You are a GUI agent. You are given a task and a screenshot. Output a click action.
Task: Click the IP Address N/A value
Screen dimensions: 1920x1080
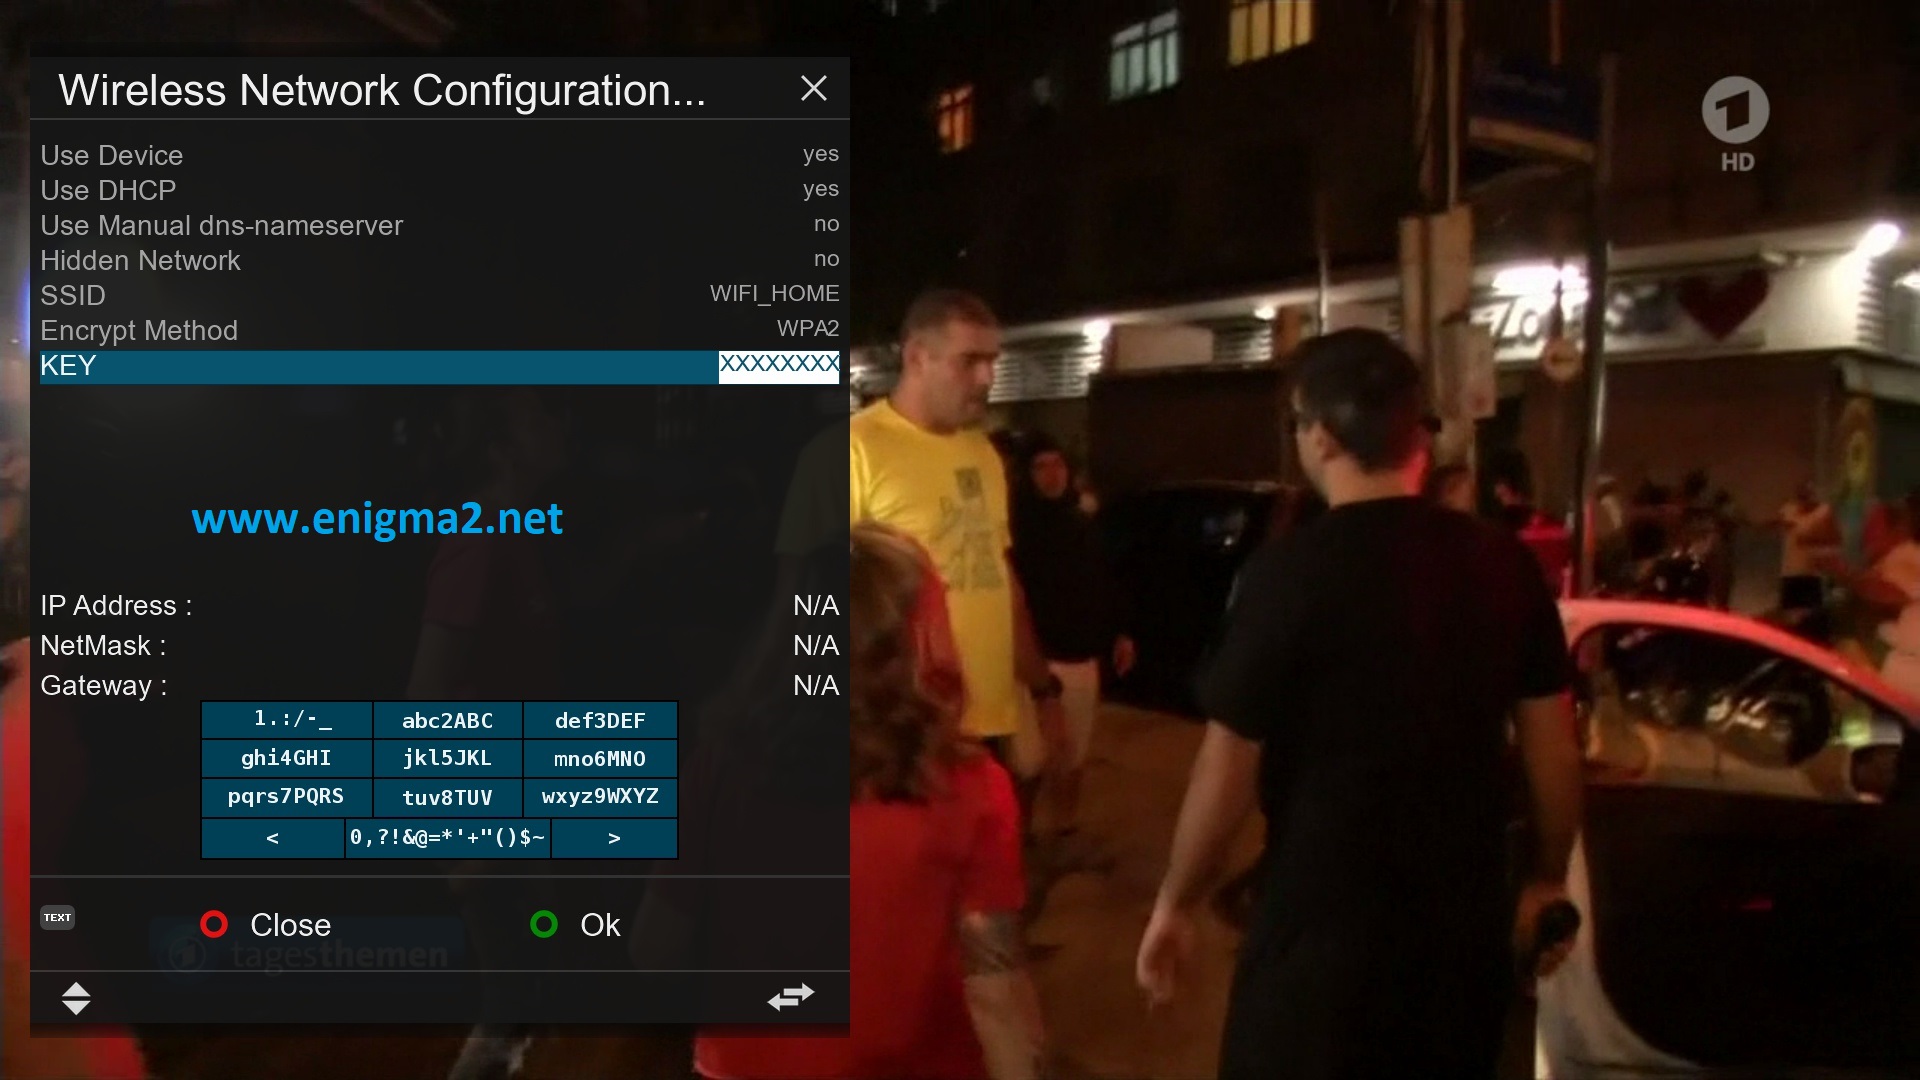[816, 605]
